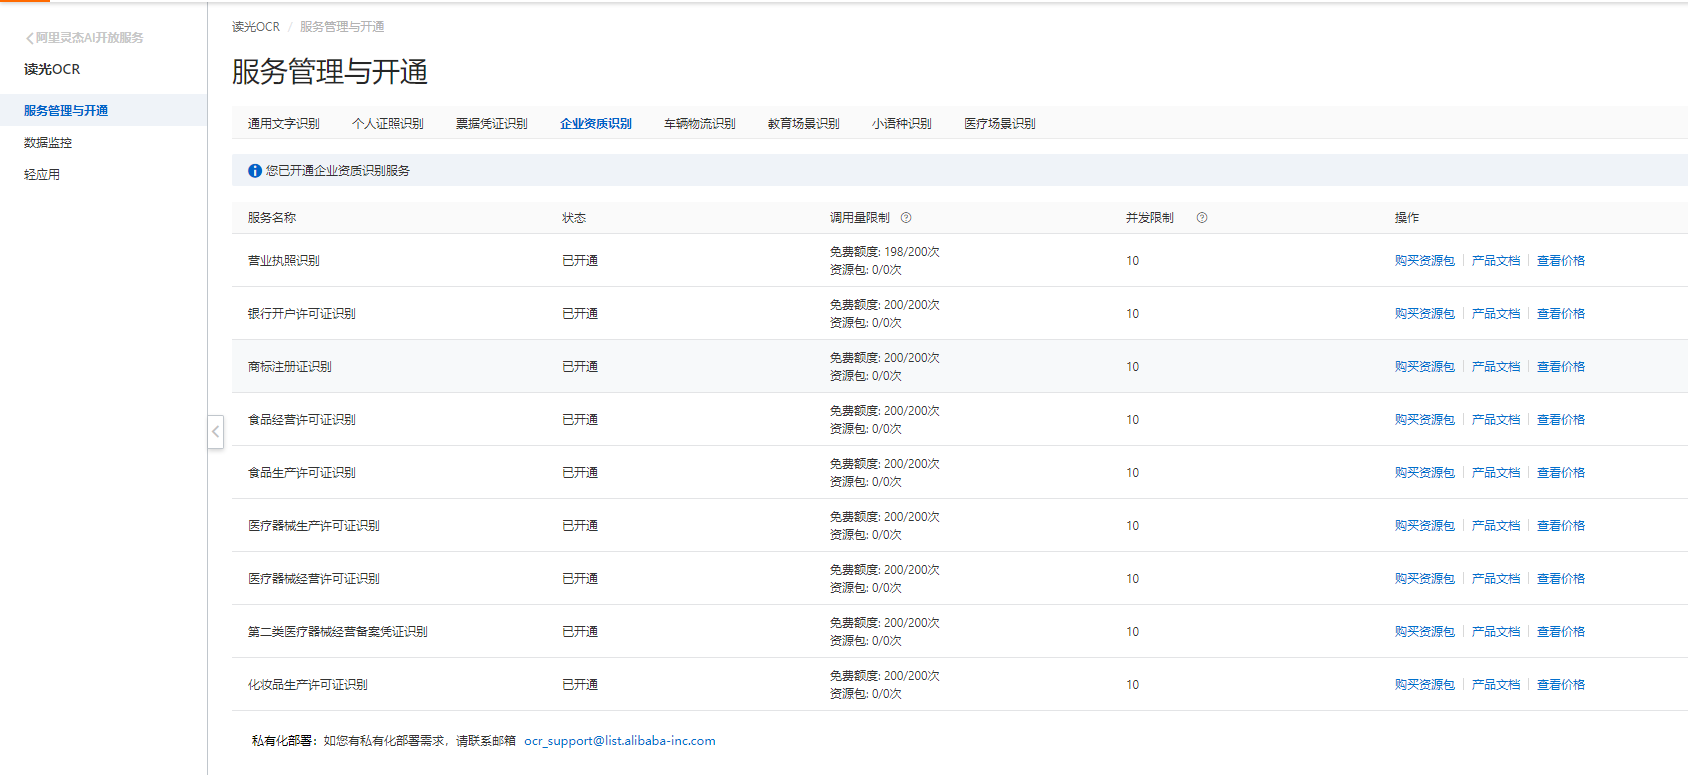View price for 医疗器械经营许可证识别
The height and width of the screenshot is (775, 1688).
click(x=1561, y=579)
